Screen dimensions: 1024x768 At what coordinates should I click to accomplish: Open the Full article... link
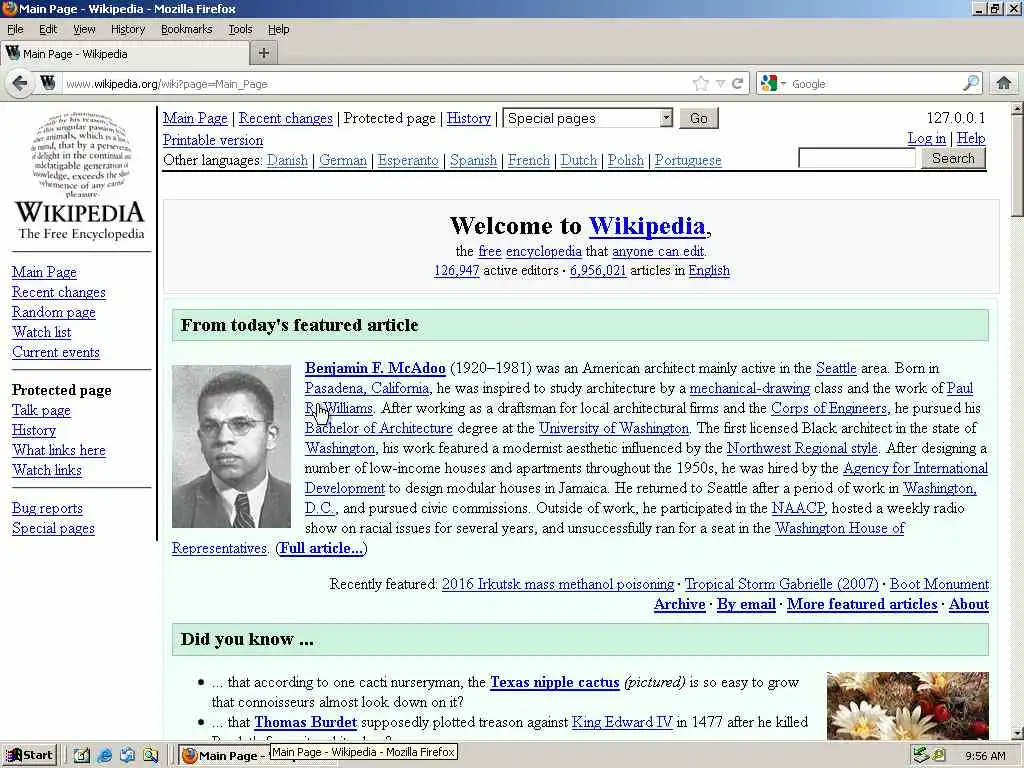321,549
